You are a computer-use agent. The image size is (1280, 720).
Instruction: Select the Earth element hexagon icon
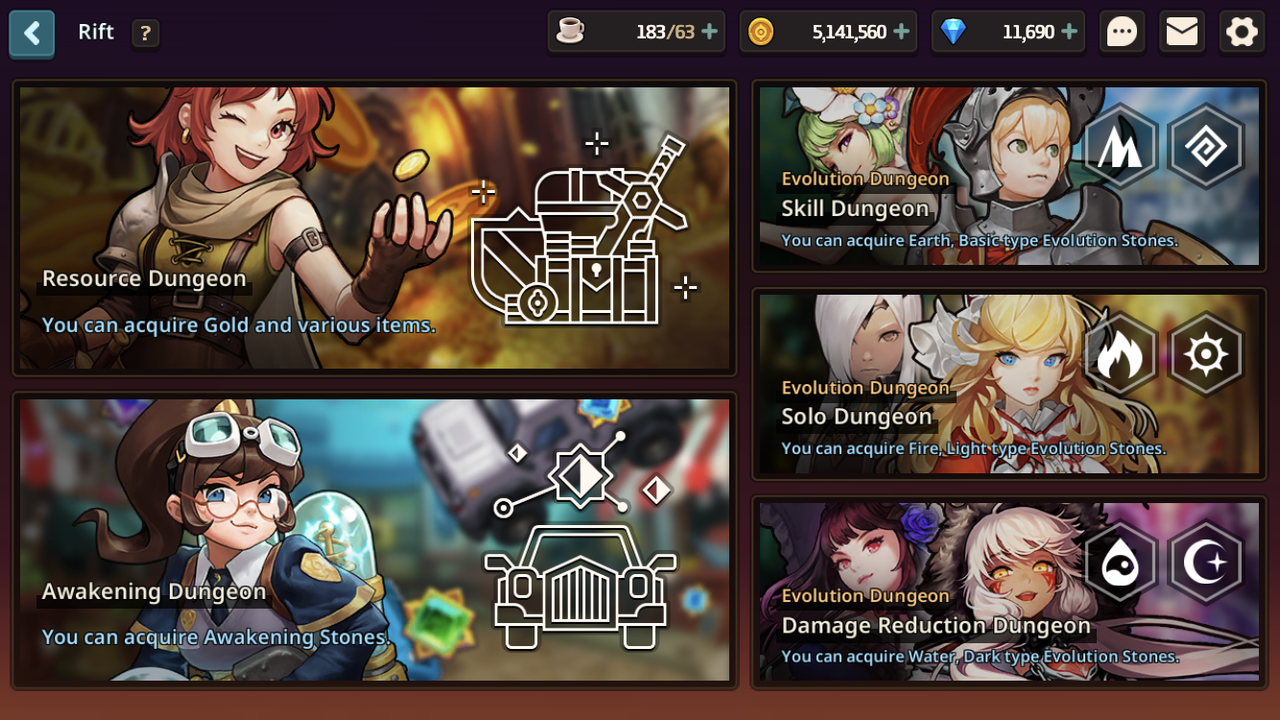coord(1121,147)
